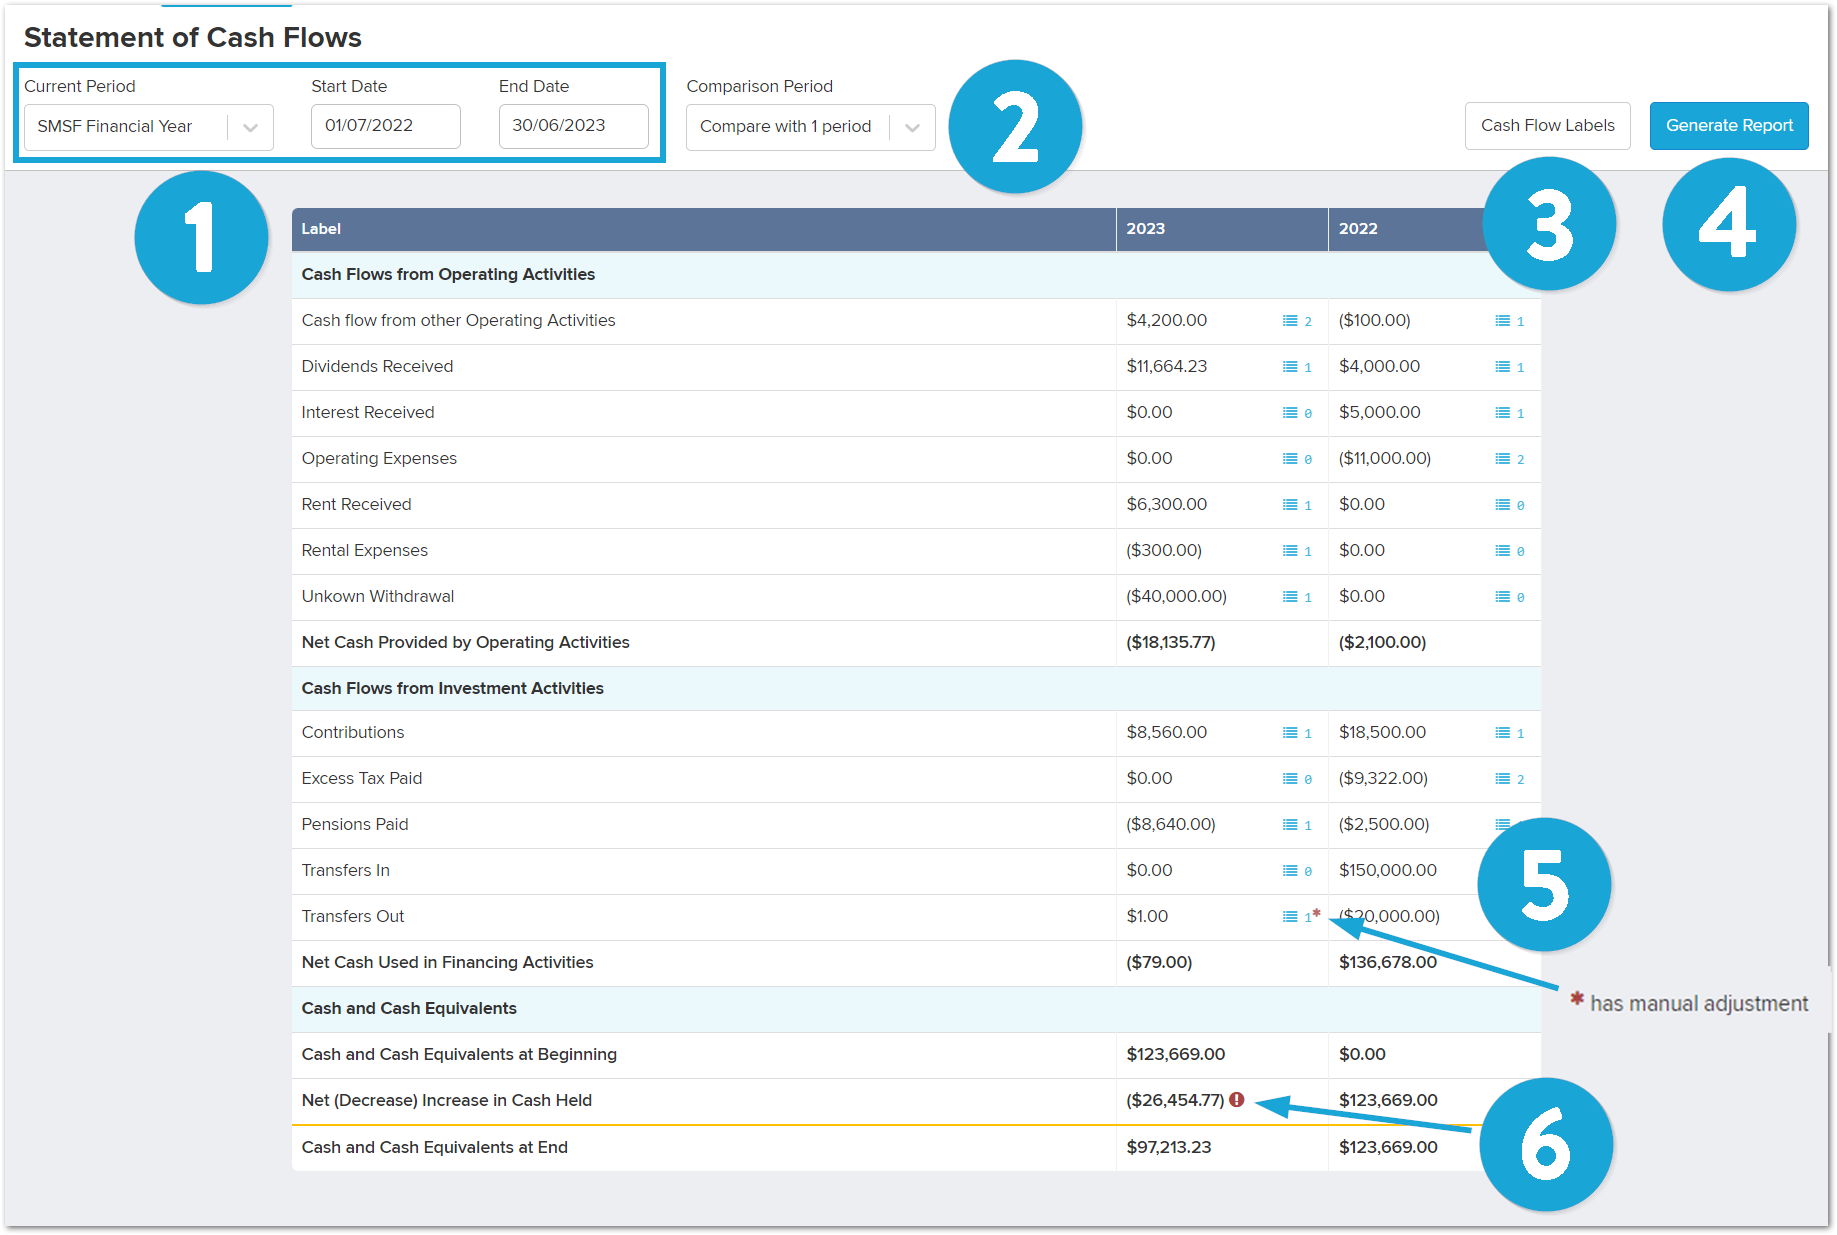This screenshot has width=1837, height=1235.
Task: Select the $150,000.00 Transfers In 2022 value
Action: tap(1388, 871)
